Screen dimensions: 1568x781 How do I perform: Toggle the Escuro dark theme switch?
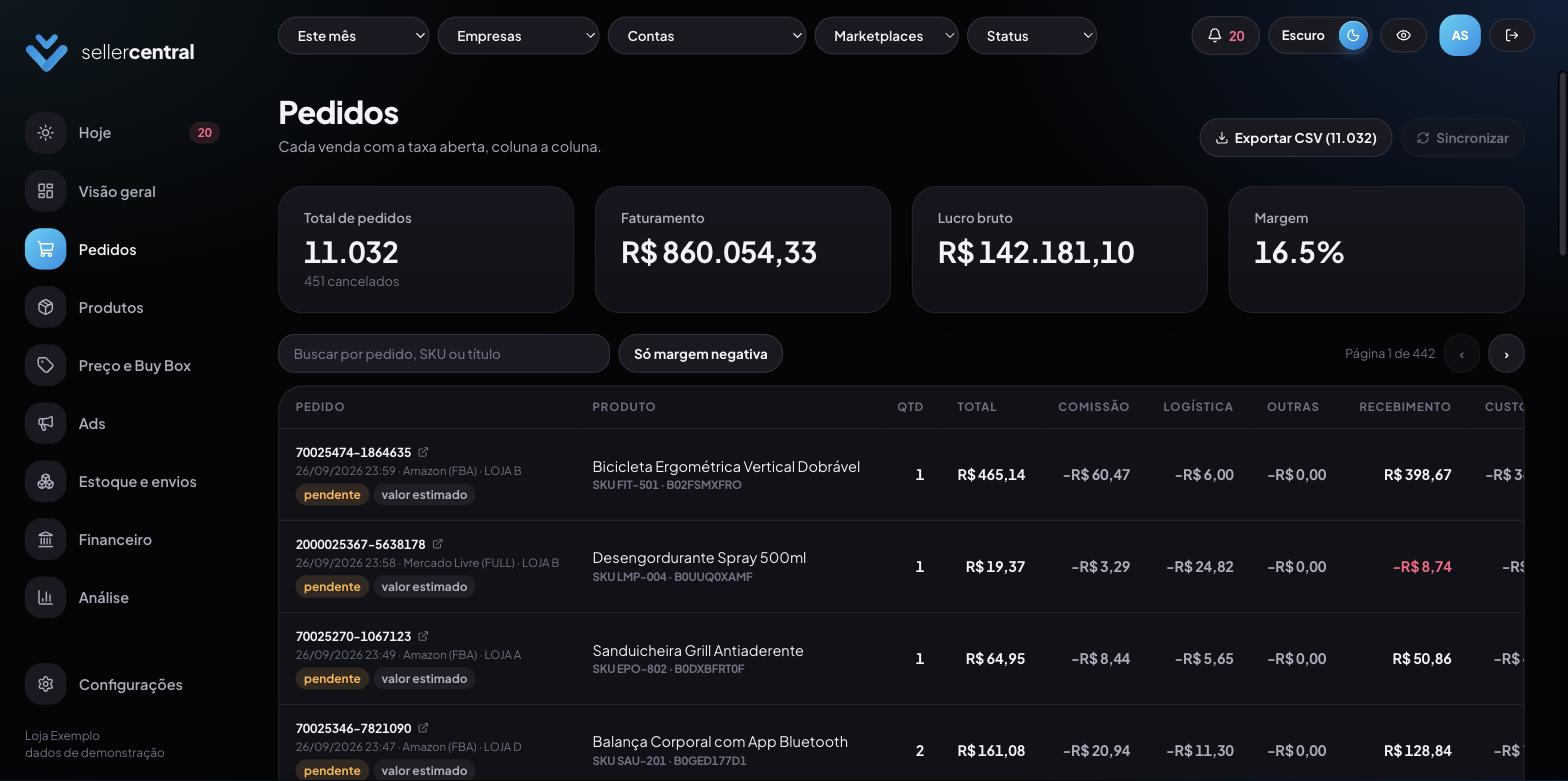click(1319, 36)
